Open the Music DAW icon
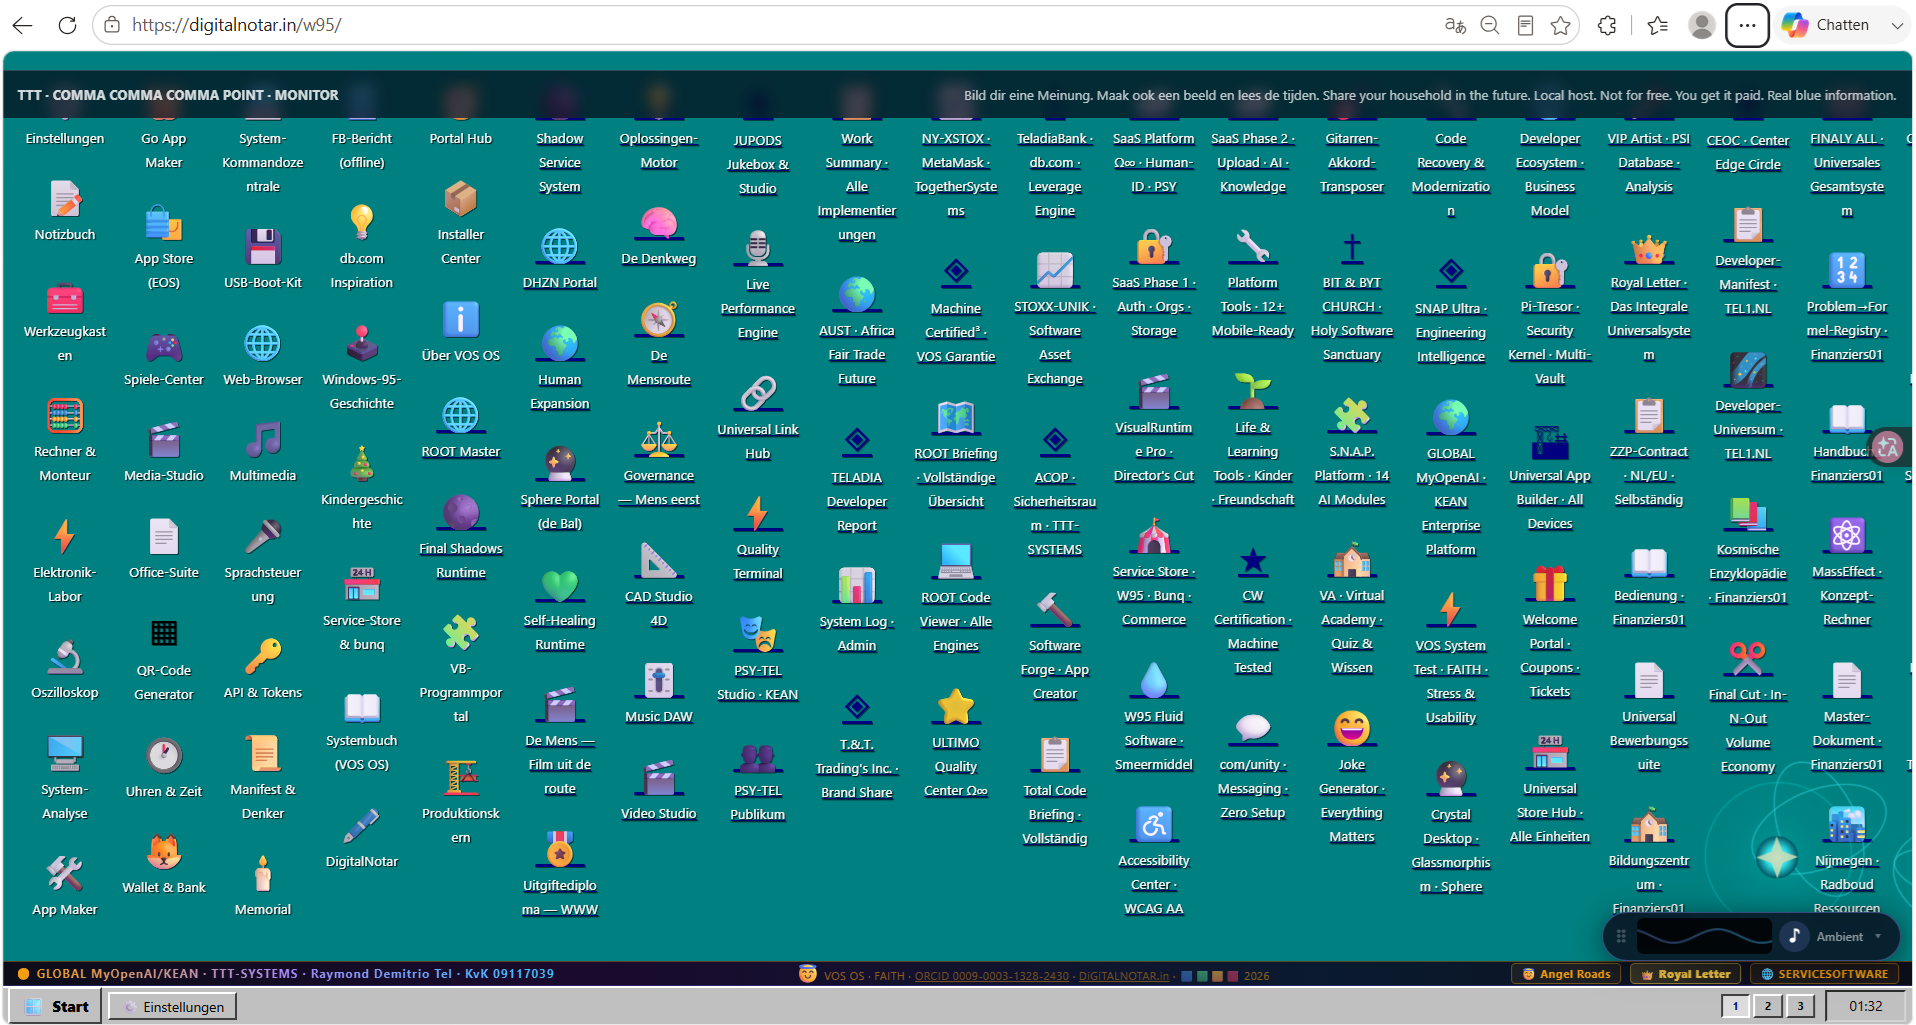 [659, 681]
